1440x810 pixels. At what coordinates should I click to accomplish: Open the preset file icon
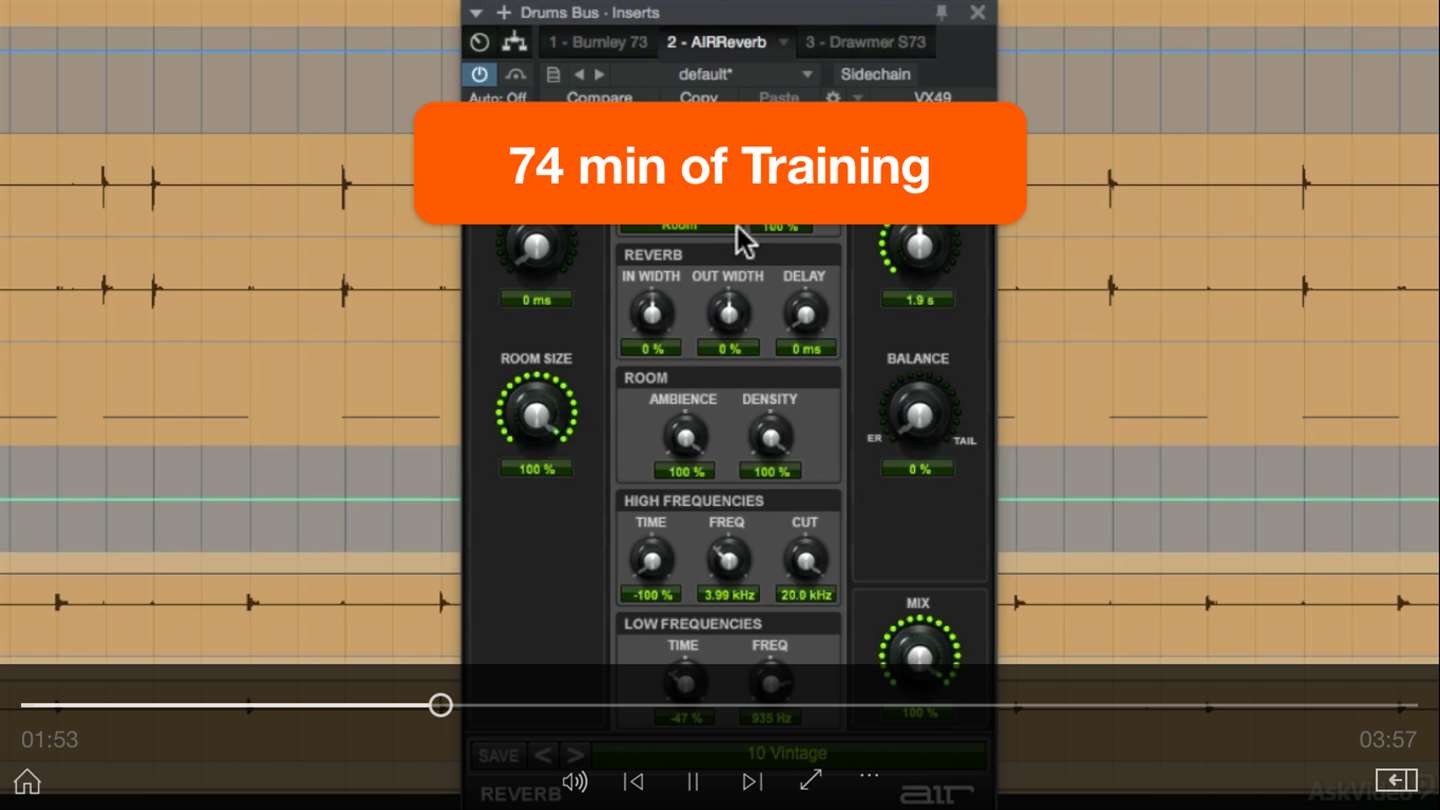click(x=553, y=74)
